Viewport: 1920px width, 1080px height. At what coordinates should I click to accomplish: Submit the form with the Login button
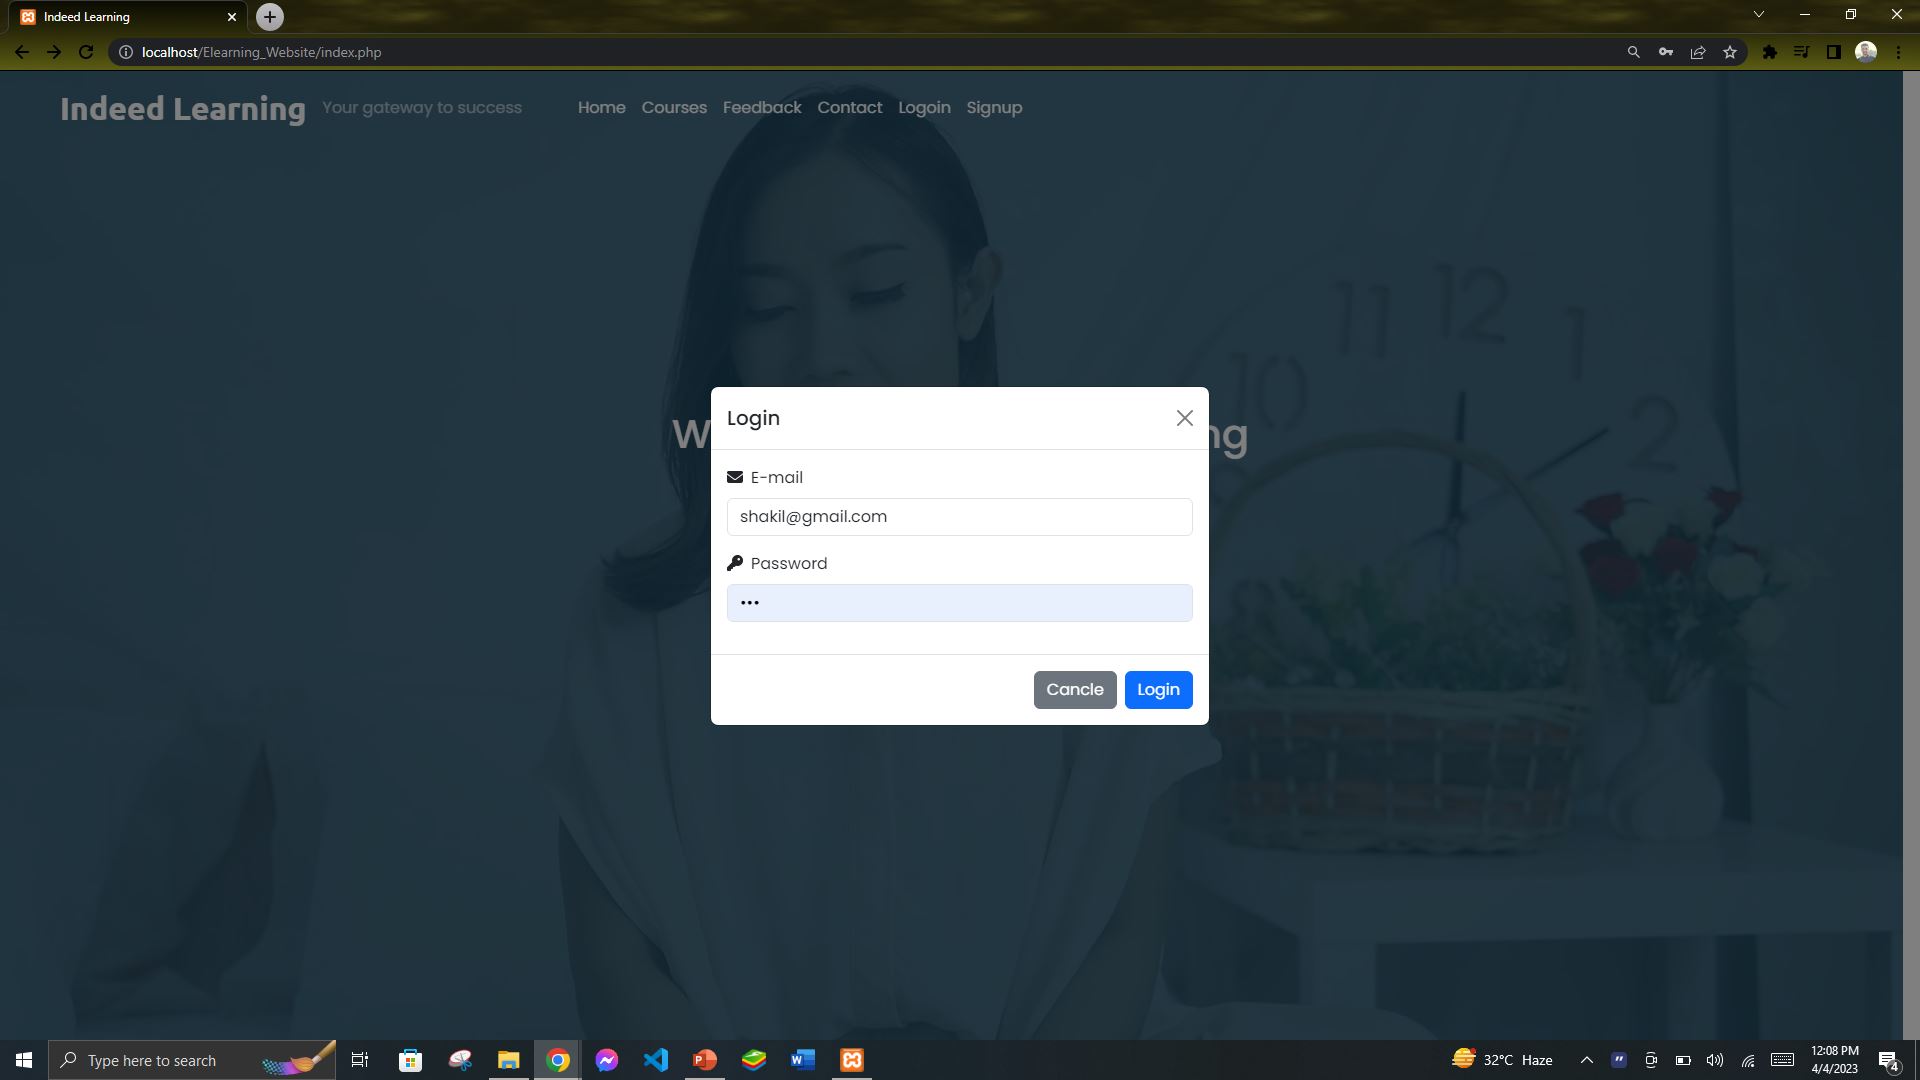(1158, 689)
